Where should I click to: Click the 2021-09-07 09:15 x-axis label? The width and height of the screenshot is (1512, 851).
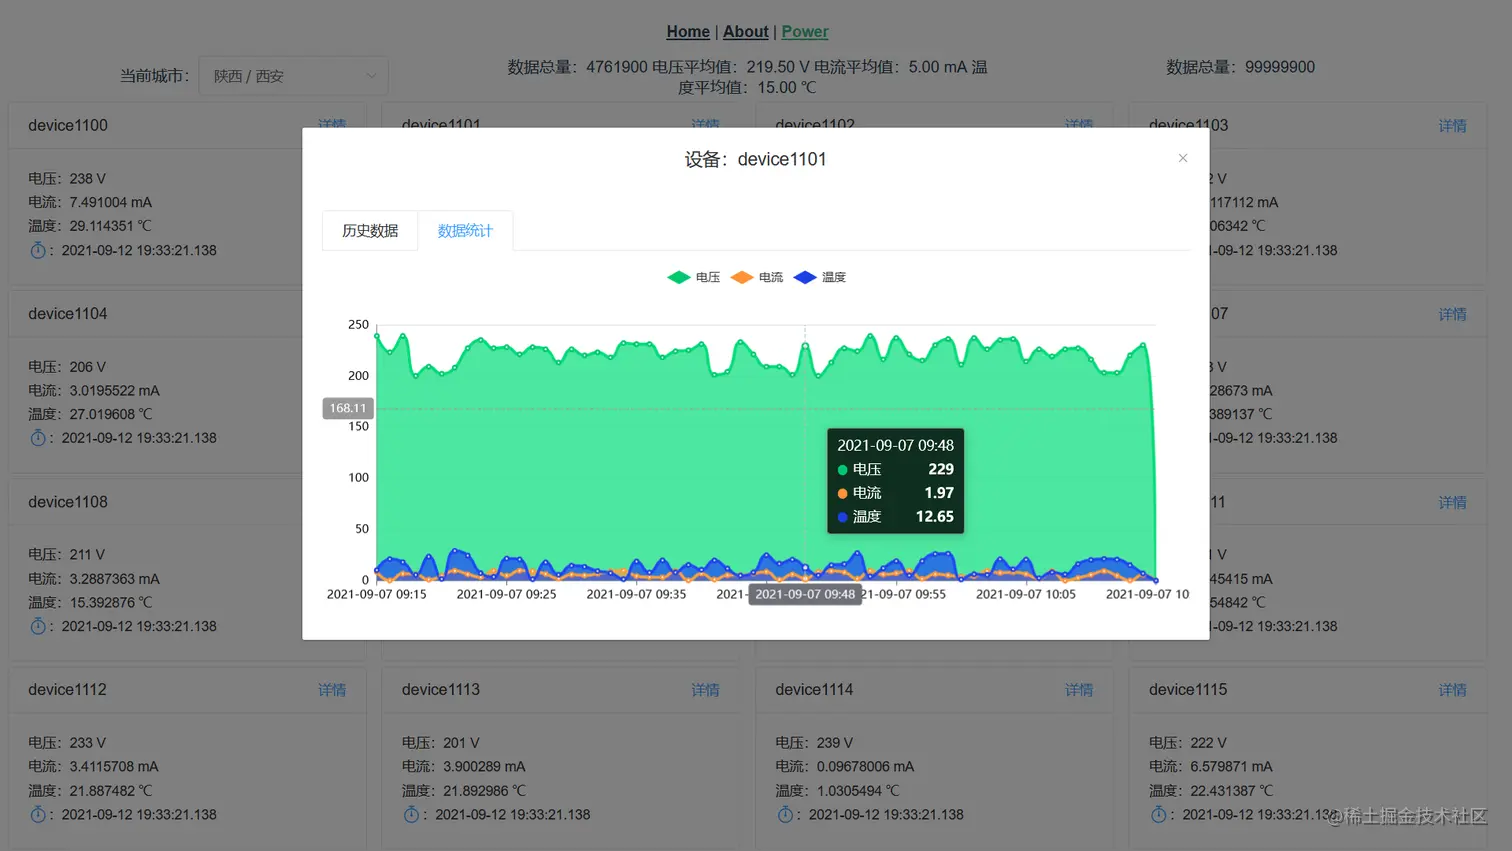pyautogui.click(x=377, y=594)
